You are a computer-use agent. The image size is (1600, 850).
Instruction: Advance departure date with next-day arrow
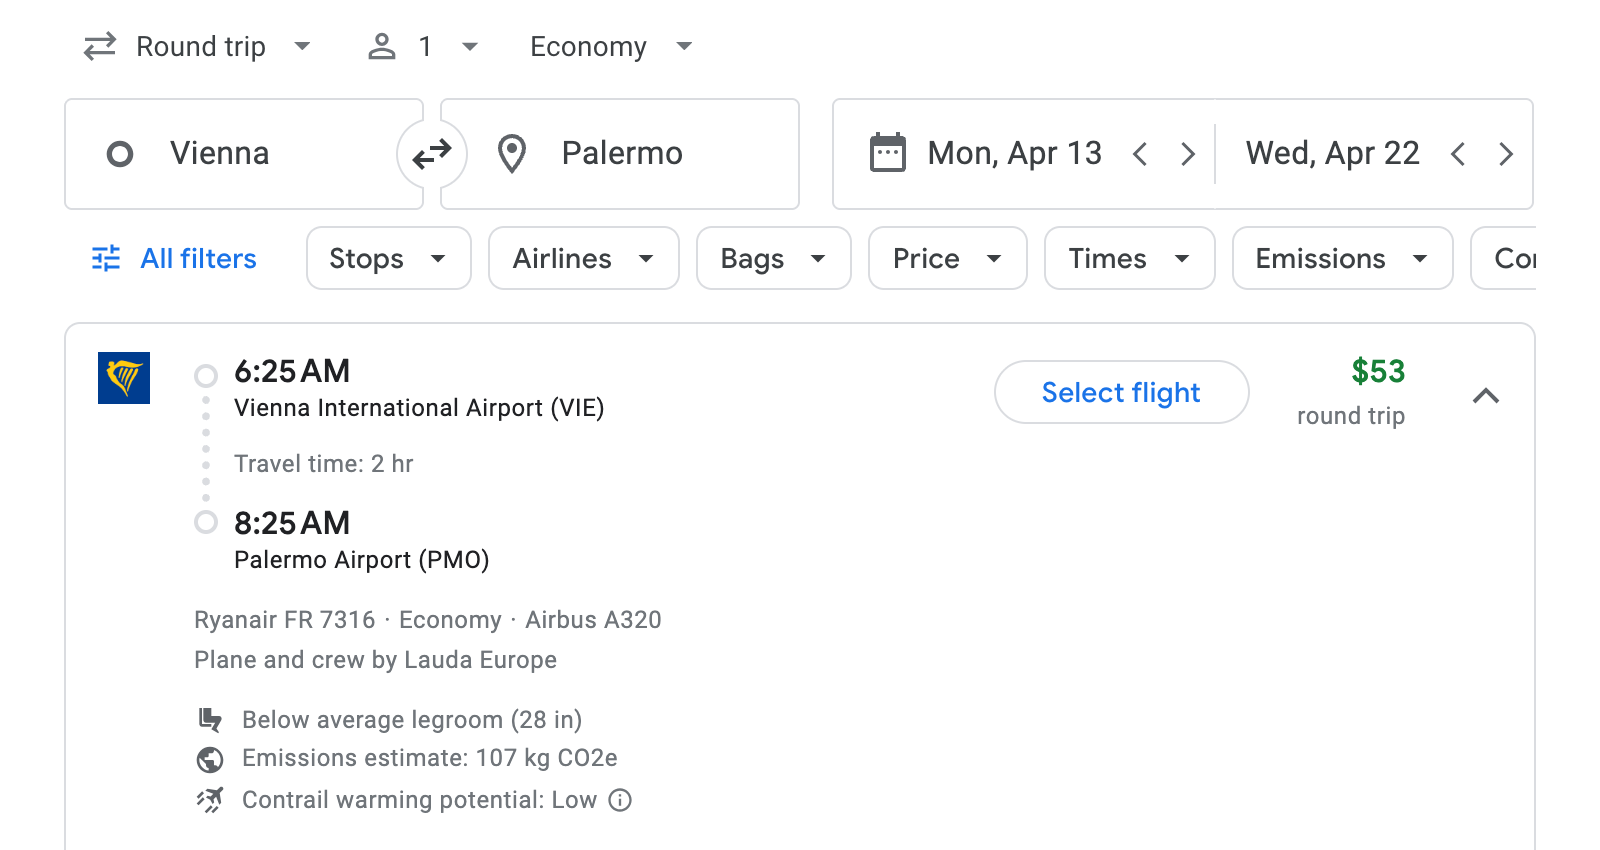[x=1188, y=154]
